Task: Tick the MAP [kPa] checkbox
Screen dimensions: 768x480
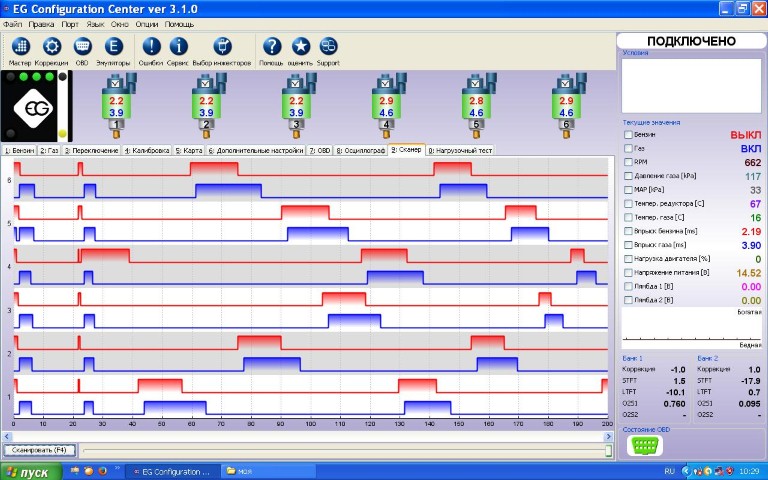Action: (x=628, y=190)
